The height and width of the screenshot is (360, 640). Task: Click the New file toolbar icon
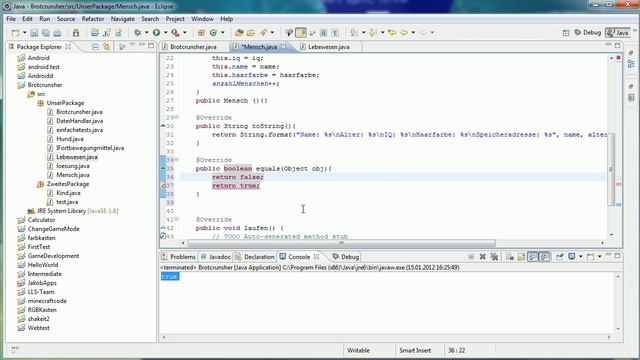click(x=16, y=33)
